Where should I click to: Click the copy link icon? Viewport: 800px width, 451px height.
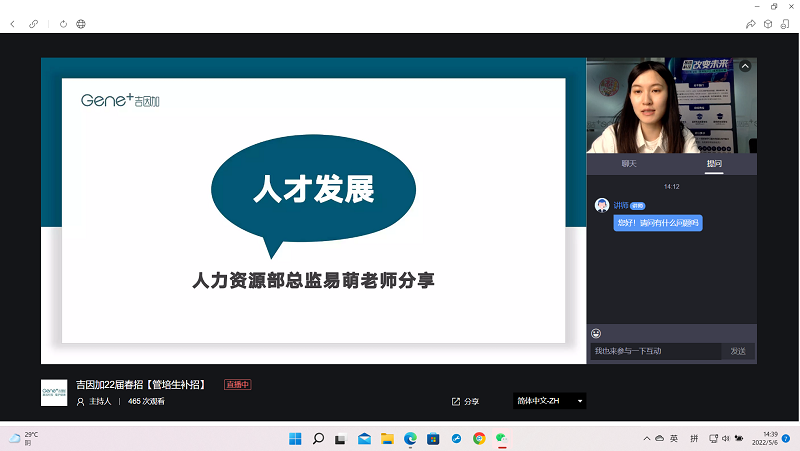pyautogui.click(x=34, y=23)
